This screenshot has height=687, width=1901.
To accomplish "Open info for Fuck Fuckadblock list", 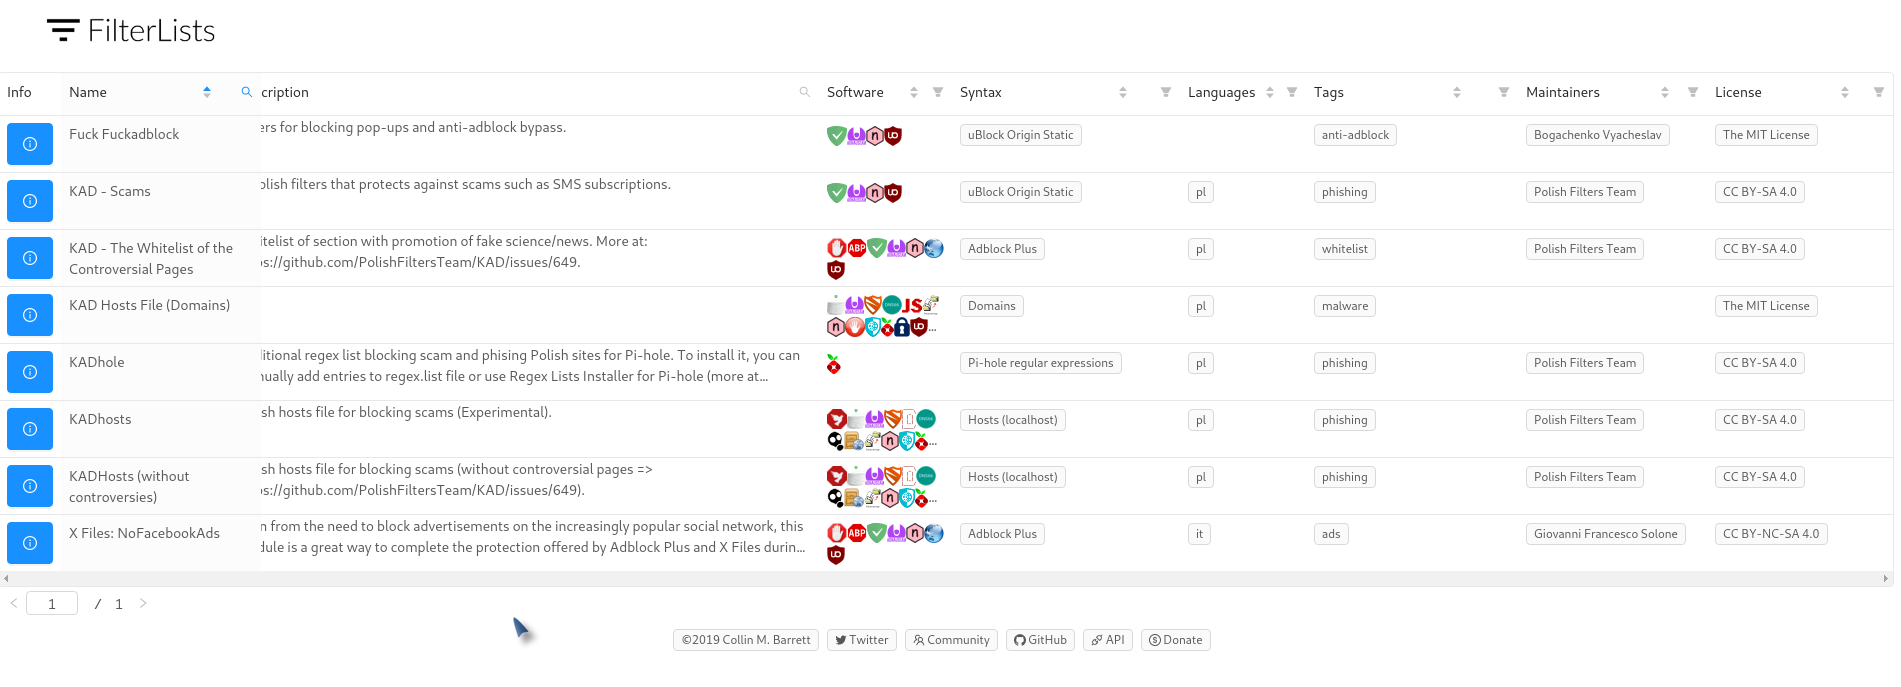I will click(x=30, y=144).
